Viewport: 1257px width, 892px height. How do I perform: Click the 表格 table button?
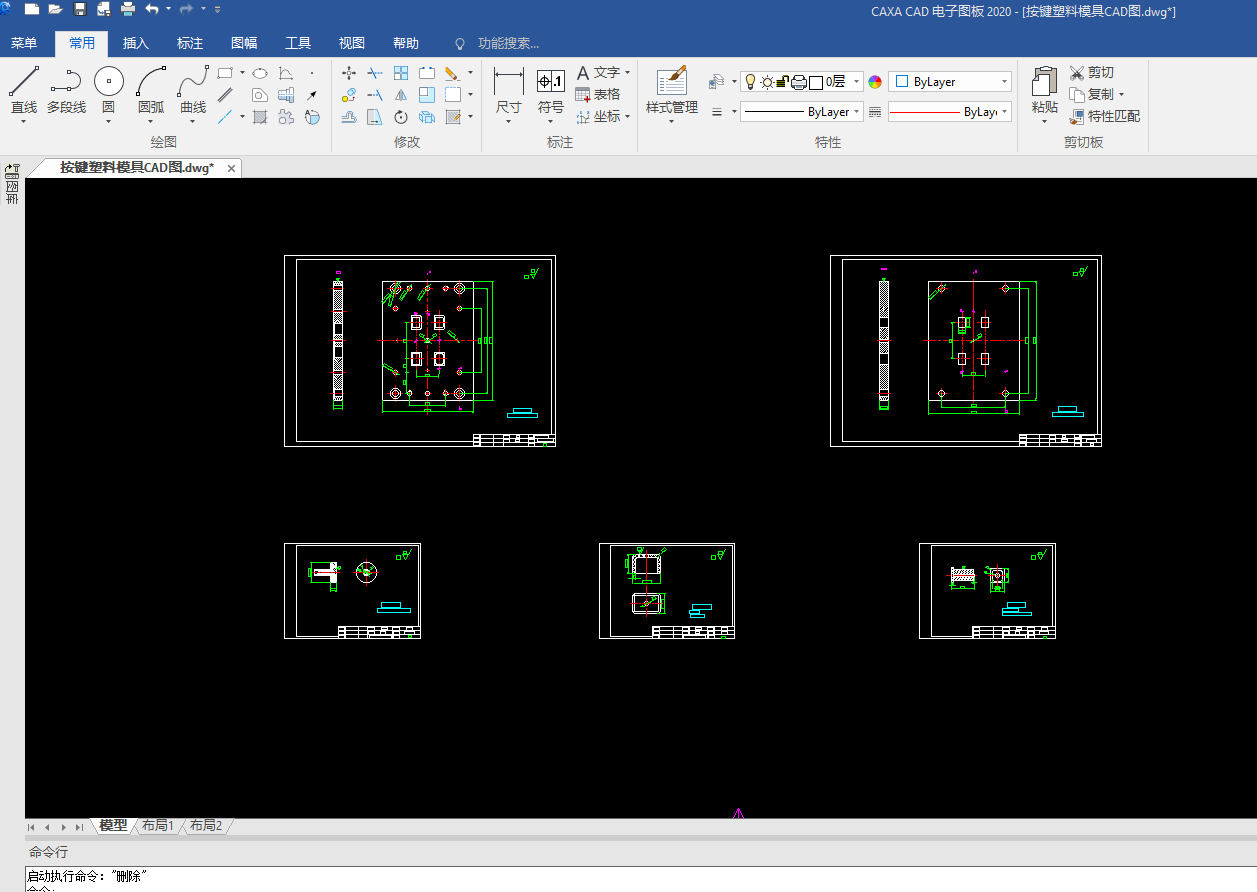tap(598, 95)
